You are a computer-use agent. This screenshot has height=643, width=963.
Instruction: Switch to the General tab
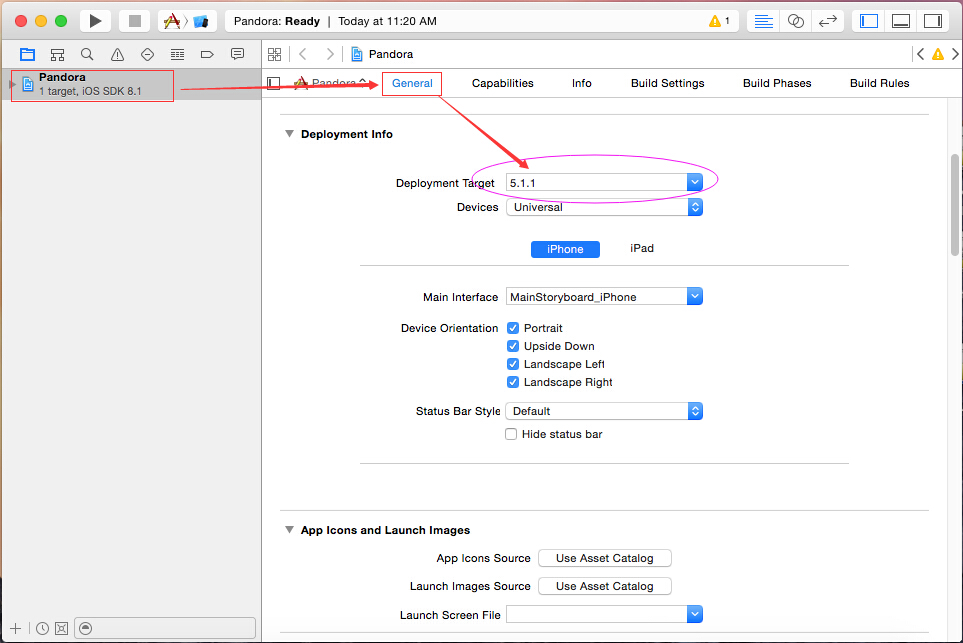pos(412,83)
